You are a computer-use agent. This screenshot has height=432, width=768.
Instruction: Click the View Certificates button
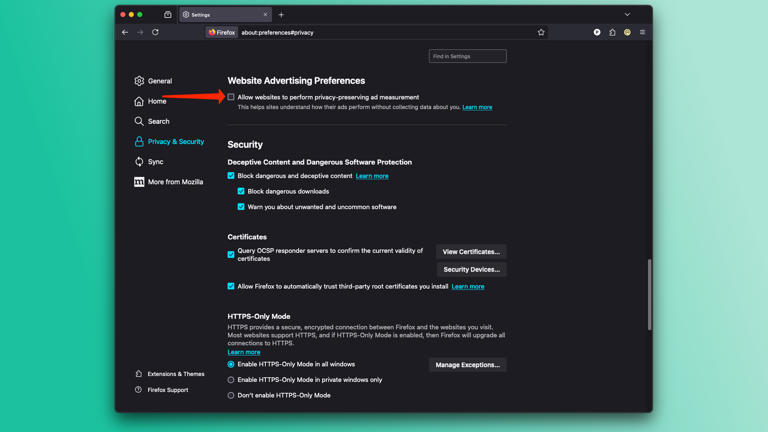[x=471, y=252]
